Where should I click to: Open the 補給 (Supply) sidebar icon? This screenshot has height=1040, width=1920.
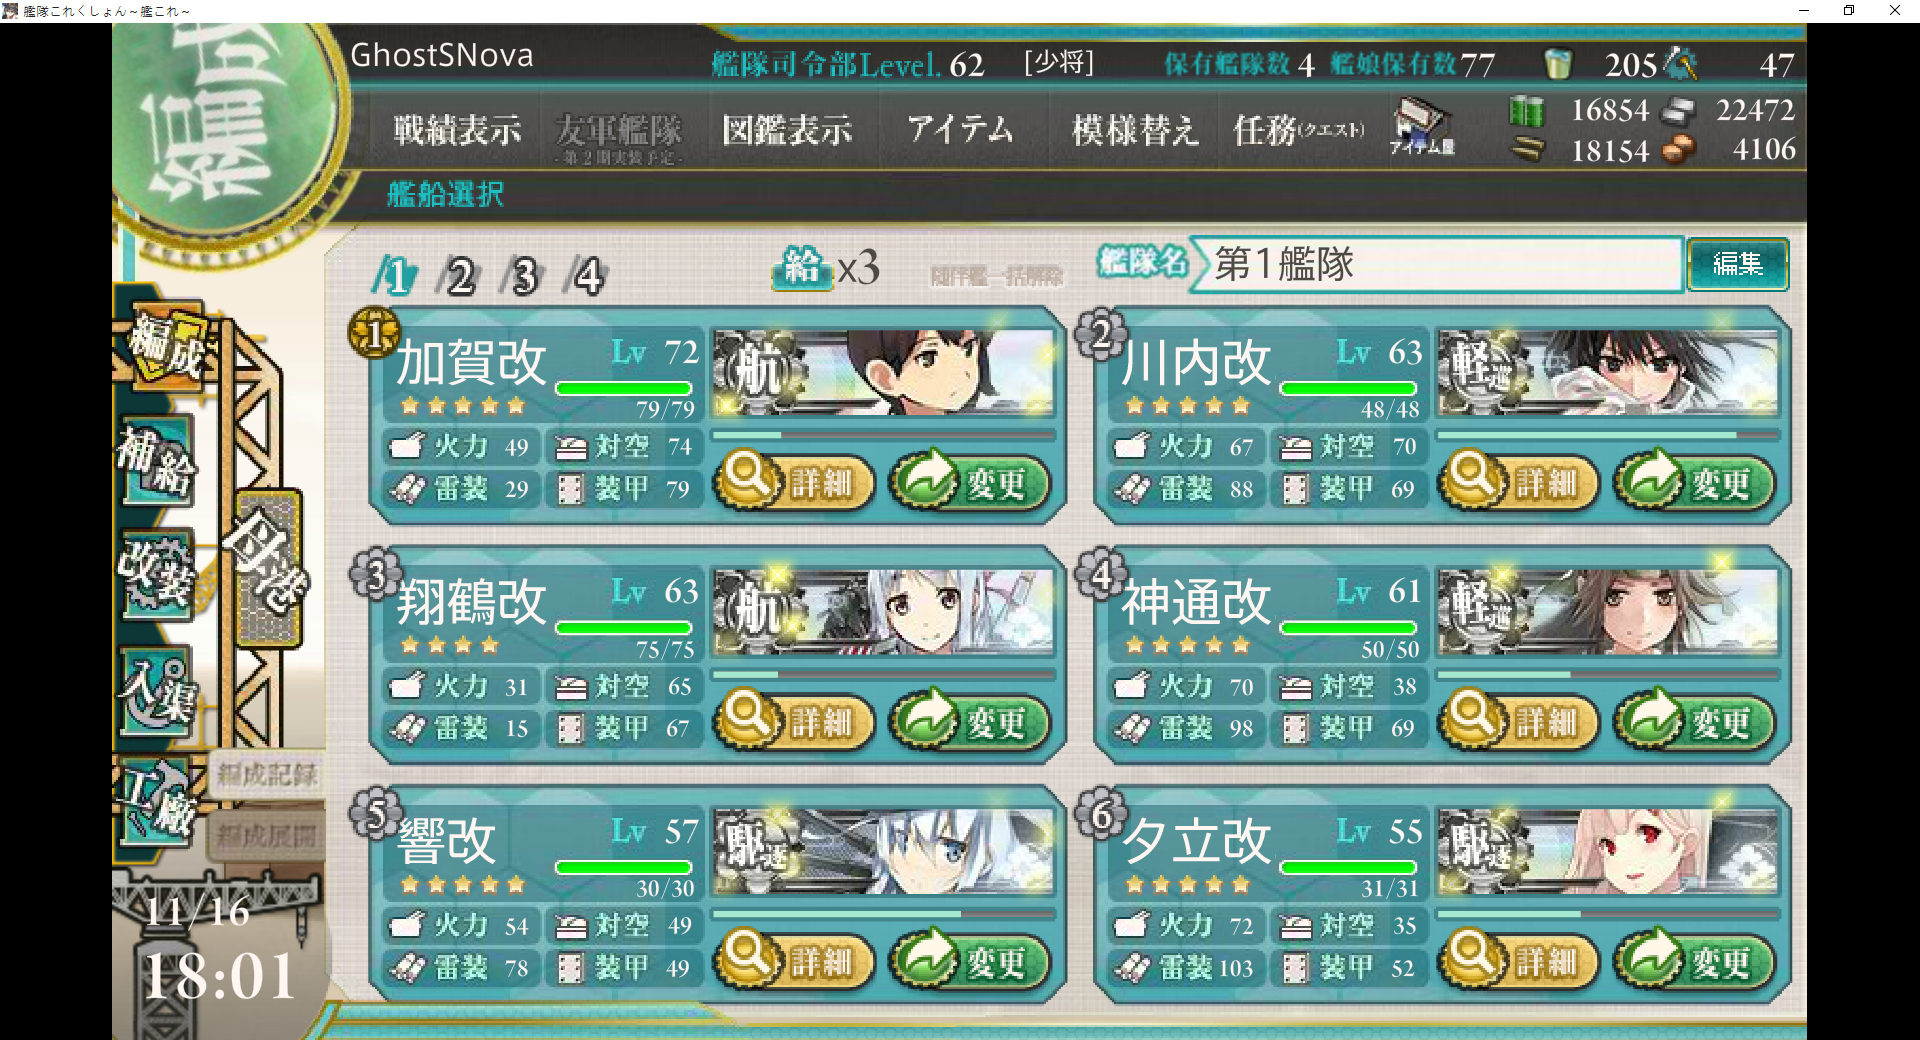click(157, 461)
